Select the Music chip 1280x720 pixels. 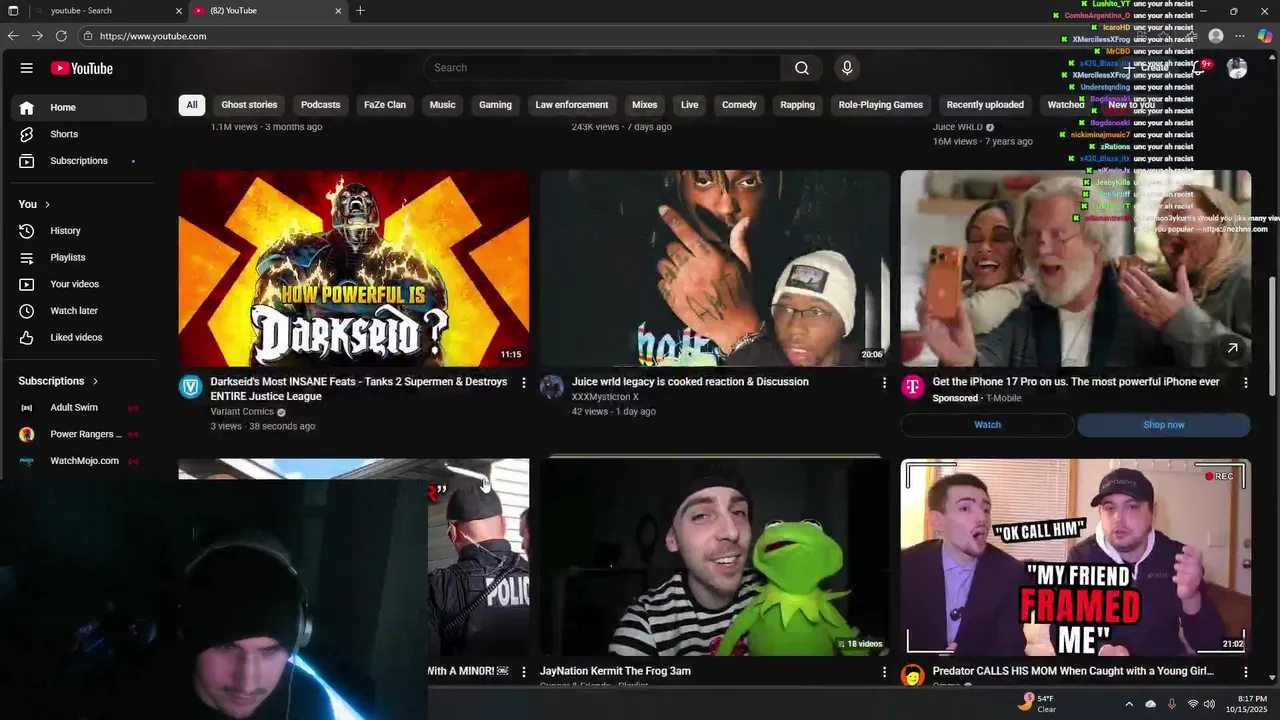(442, 105)
